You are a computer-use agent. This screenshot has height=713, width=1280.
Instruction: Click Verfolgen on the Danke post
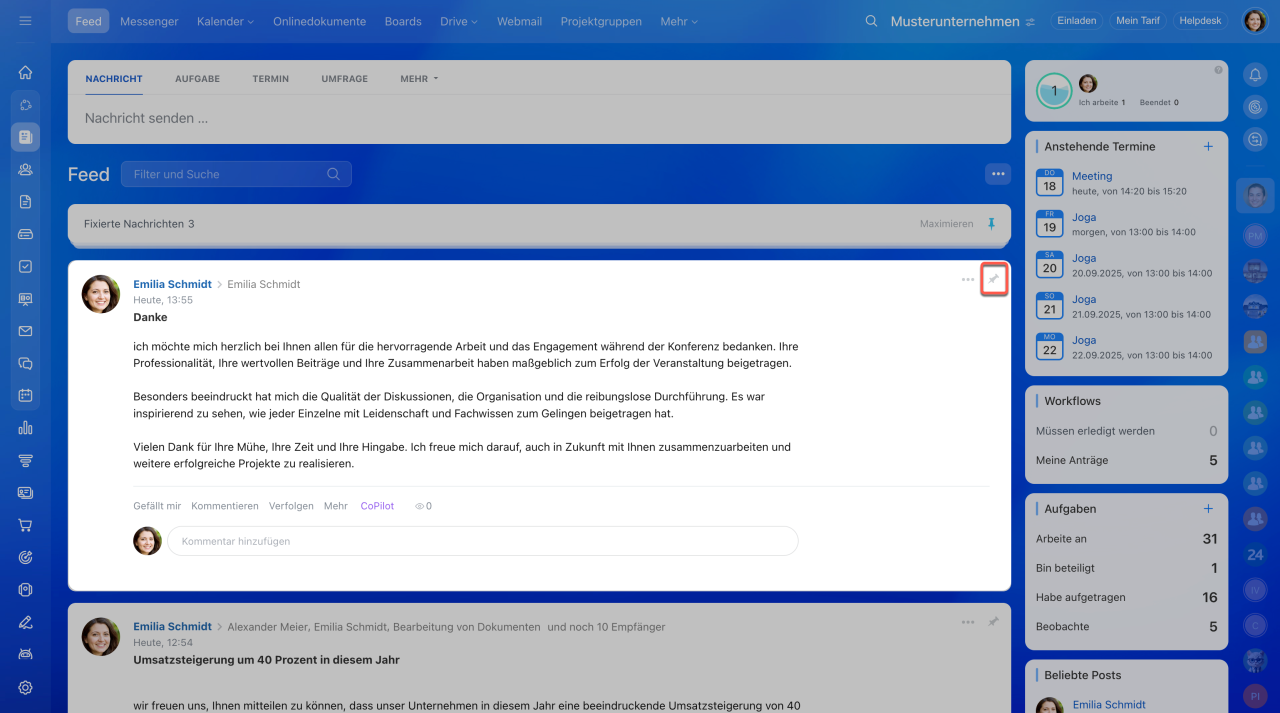pyautogui.click(x=291, y=506)
